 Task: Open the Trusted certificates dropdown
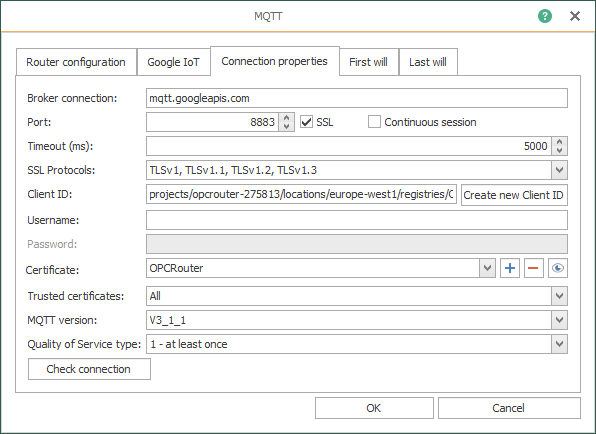[559, 296]
